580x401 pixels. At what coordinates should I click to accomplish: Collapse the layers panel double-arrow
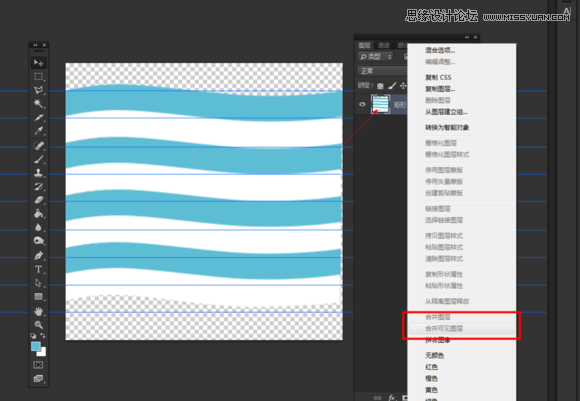pos(467,37)
